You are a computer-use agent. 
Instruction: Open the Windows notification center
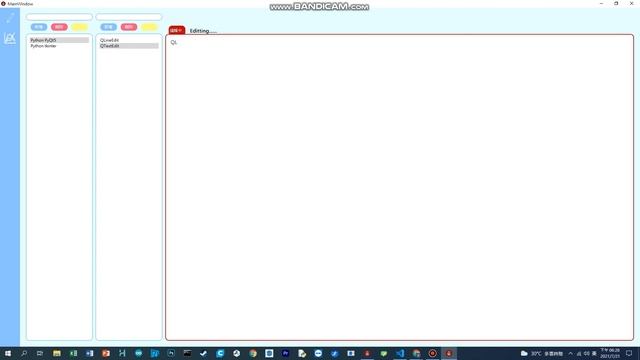click(629, 353)
